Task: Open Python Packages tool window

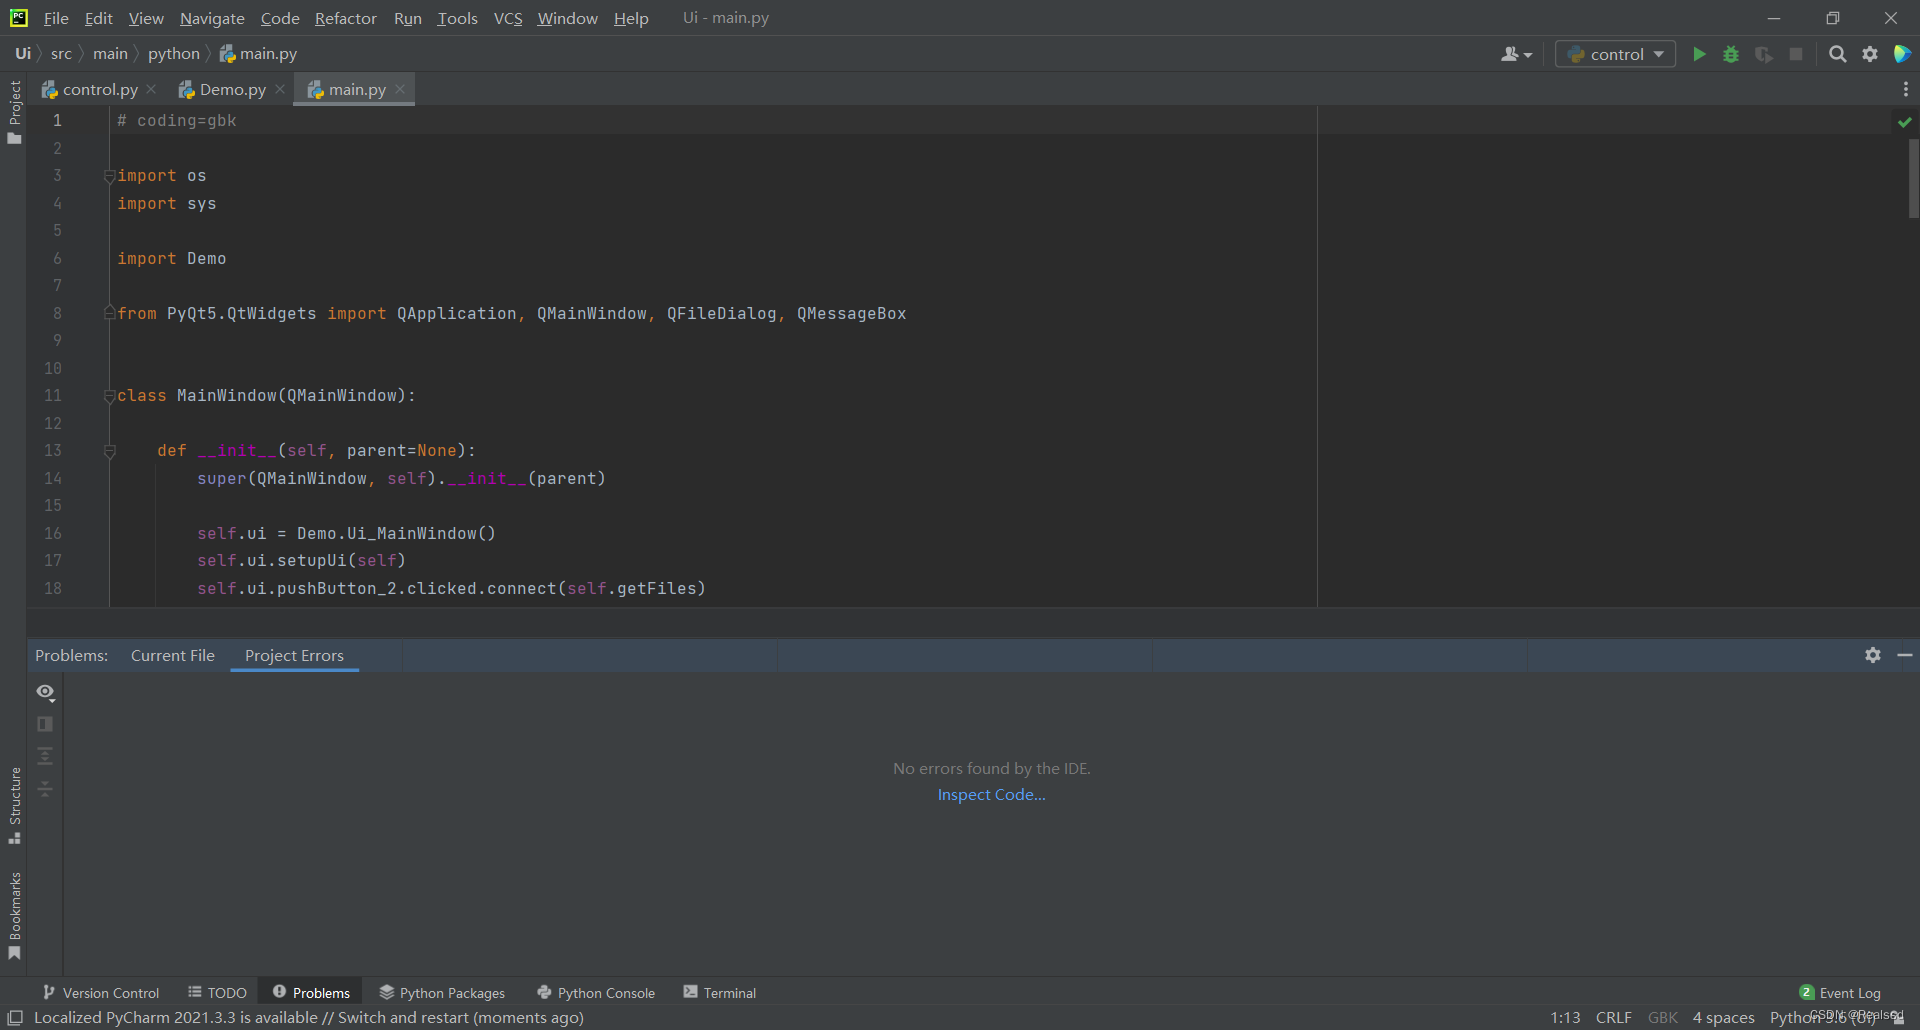Action: click(x=442, y=992)
